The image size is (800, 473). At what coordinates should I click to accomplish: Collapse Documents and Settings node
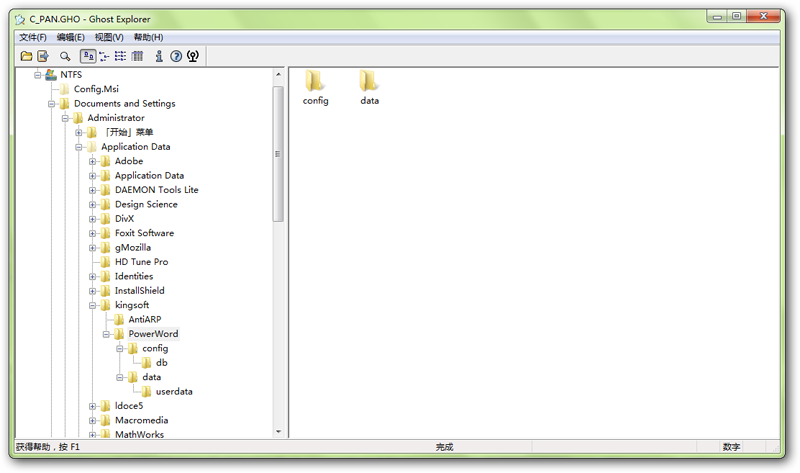coord(52,104)
